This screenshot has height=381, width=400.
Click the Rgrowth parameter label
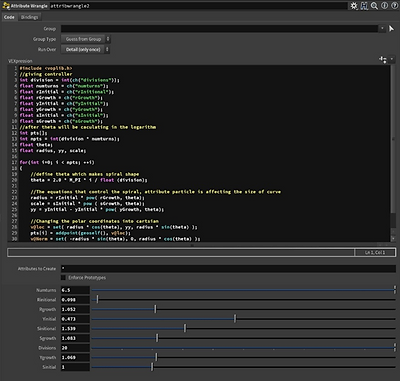pos(48,309)
